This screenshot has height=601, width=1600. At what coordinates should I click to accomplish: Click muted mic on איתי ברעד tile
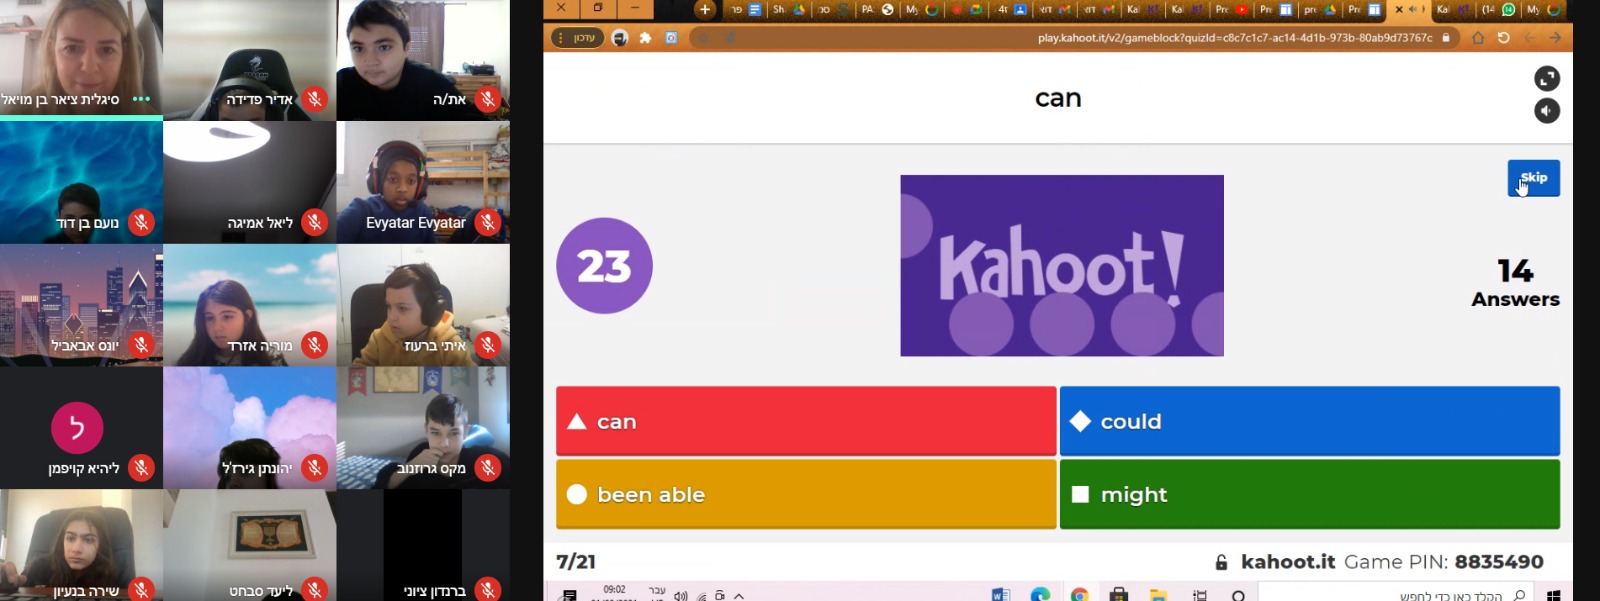point(488,345)
